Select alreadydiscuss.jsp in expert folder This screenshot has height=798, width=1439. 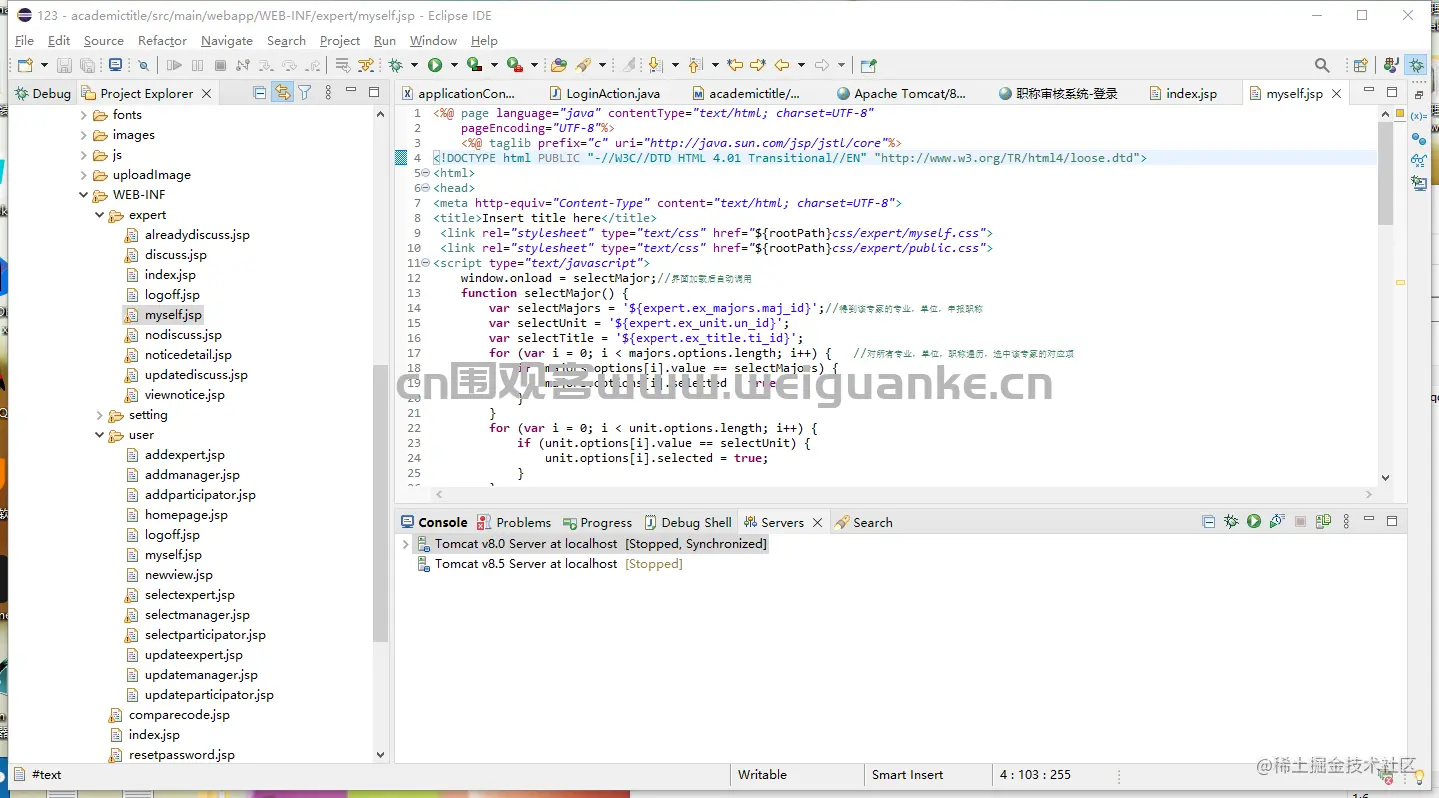[187, 235]
